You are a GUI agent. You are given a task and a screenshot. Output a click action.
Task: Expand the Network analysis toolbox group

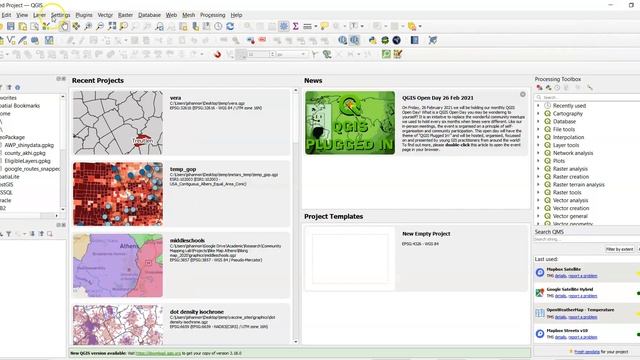[538, 153]
